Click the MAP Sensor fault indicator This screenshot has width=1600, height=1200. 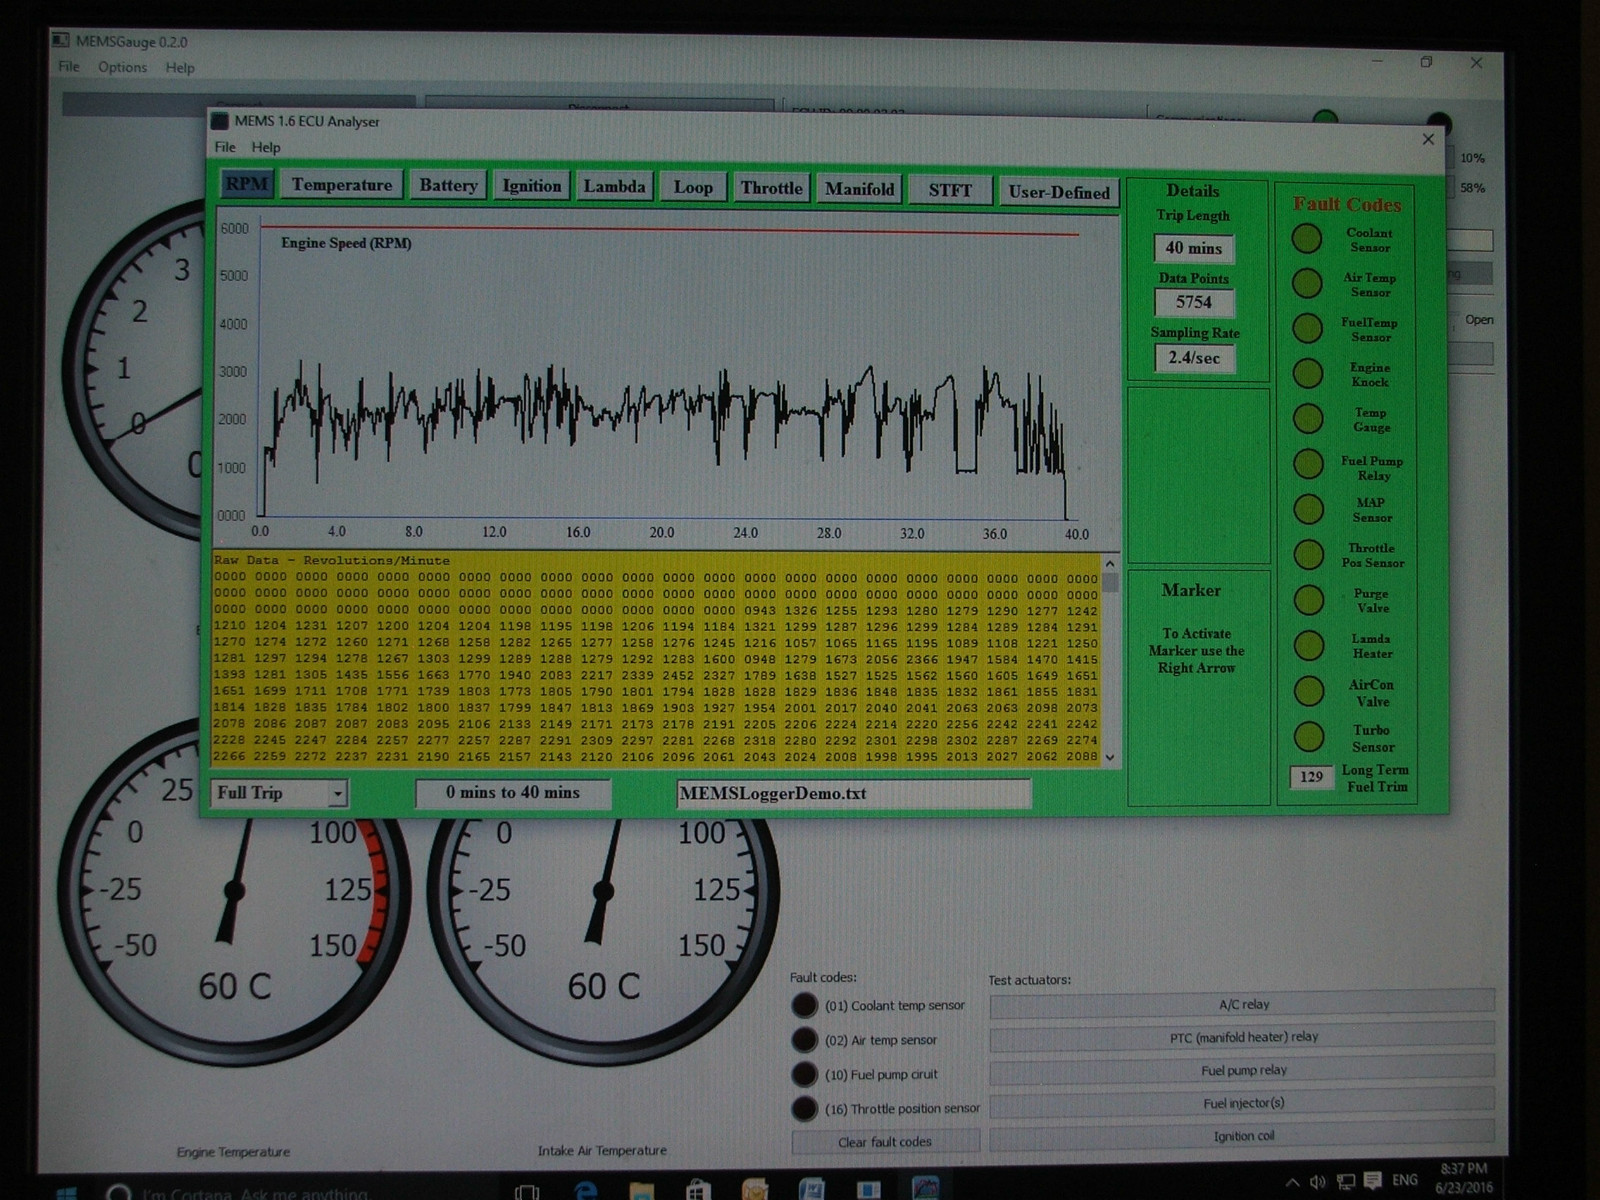pyautogui.click(x=1308, y=510)
